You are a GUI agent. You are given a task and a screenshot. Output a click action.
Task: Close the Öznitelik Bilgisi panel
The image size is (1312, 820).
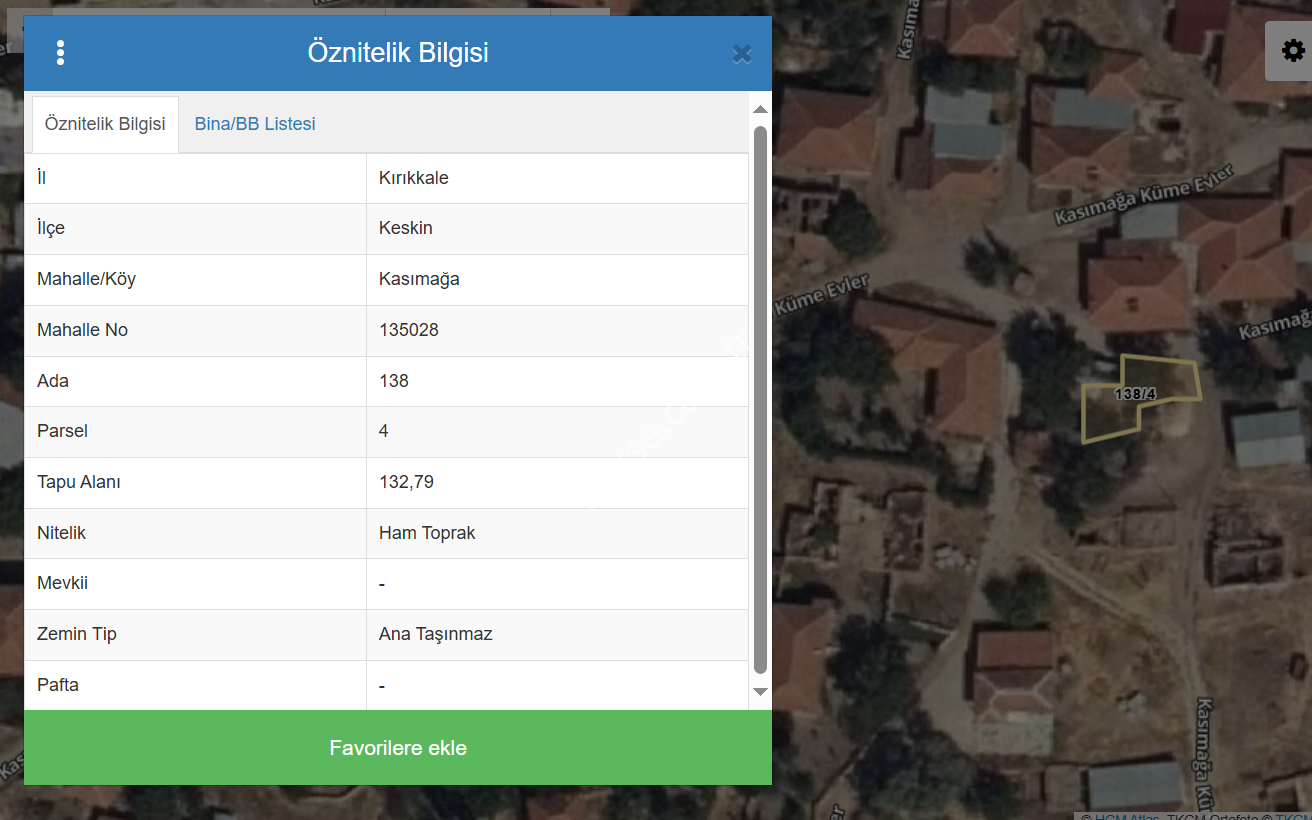741,54
